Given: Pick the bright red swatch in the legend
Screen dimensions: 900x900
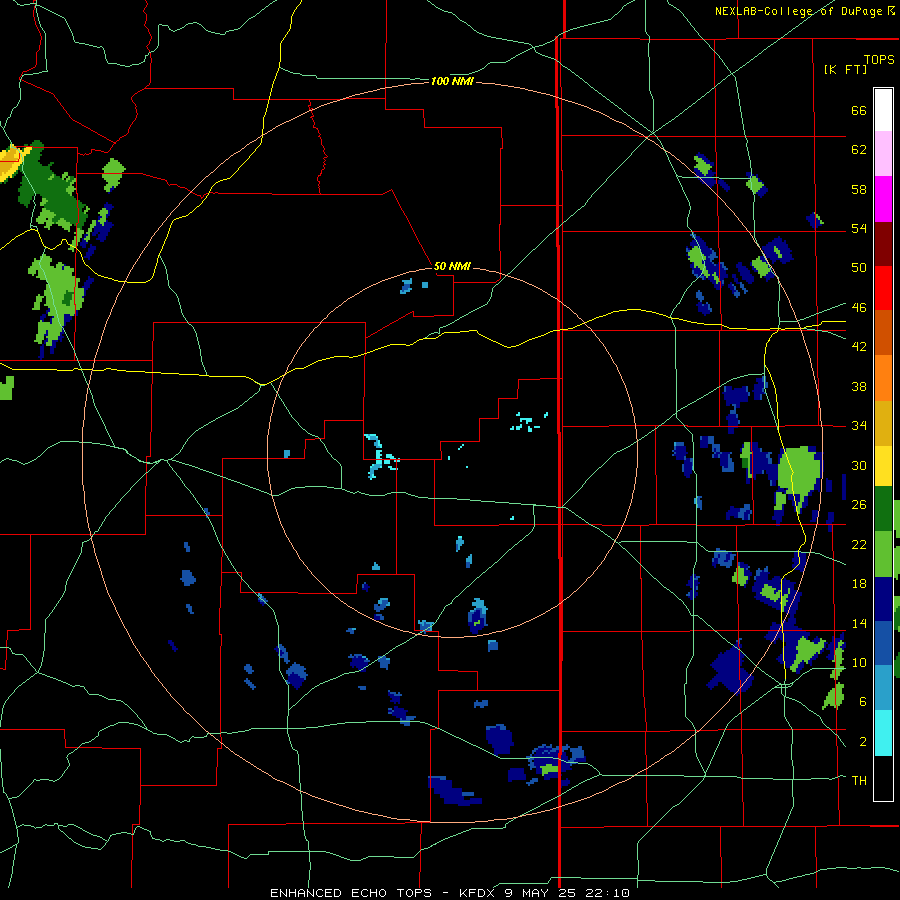Looking at the screenshot, I should tap(883, 288).
